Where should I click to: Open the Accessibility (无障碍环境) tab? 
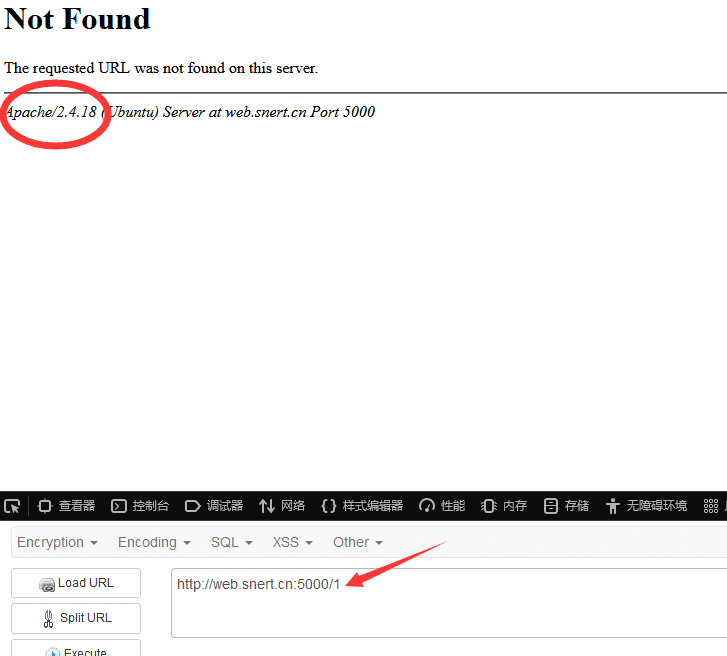pyautogui.click(x=646, y=506)
